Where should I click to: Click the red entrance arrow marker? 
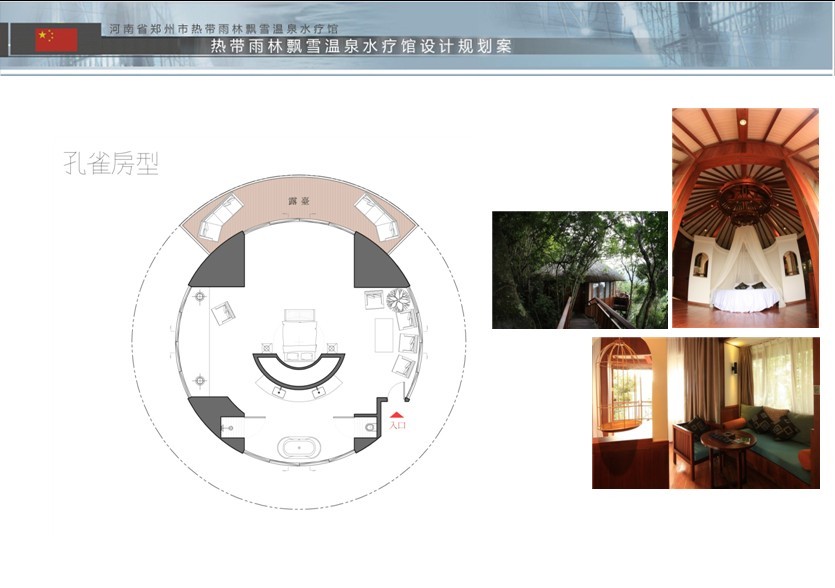click(x=397, y=414)
